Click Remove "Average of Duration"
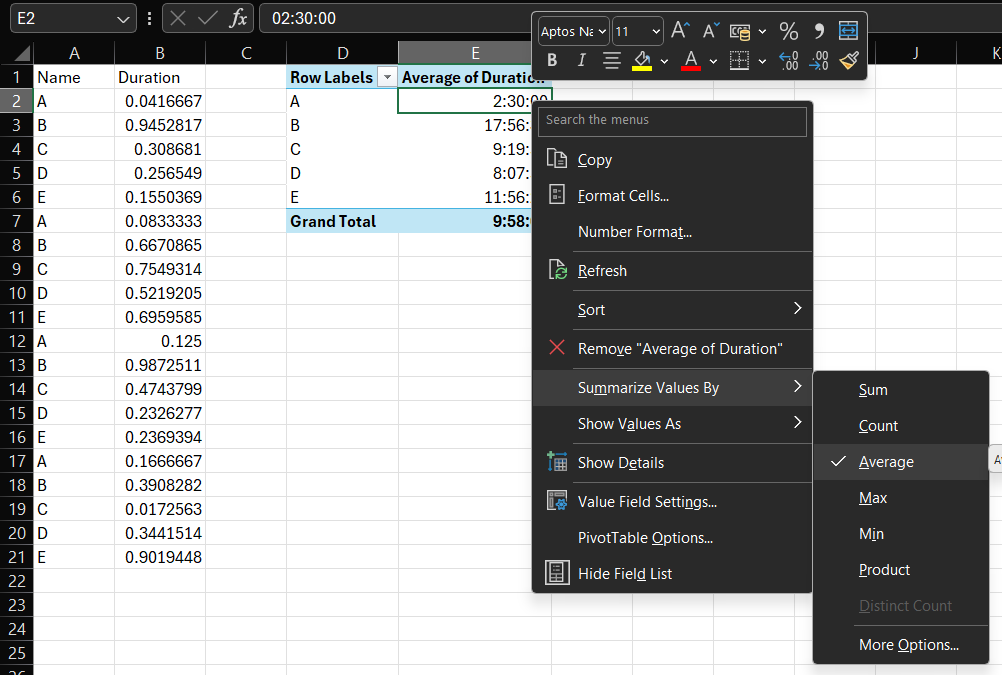1002x675 pixels. (672, 349)
